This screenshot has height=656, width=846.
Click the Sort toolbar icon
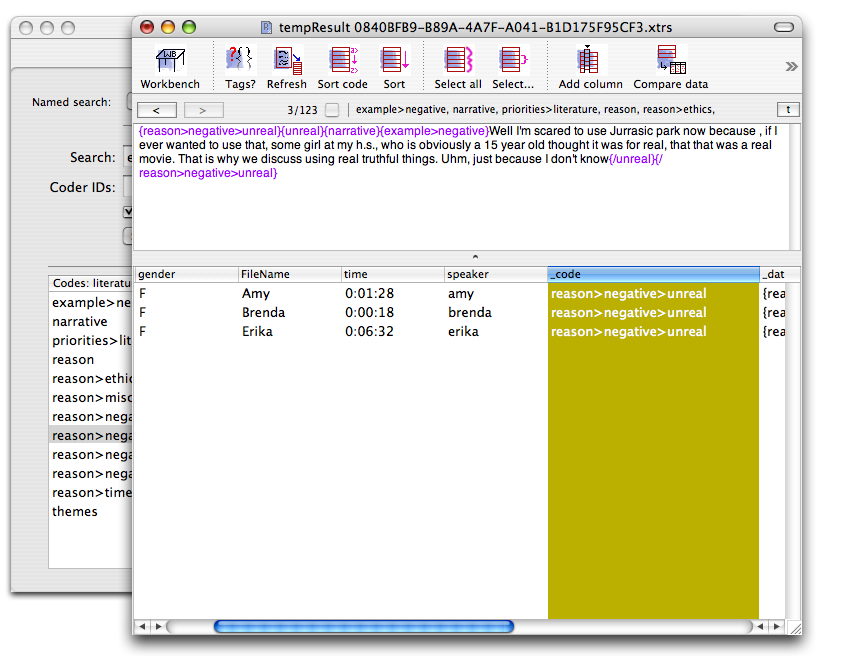coord(394,67)
